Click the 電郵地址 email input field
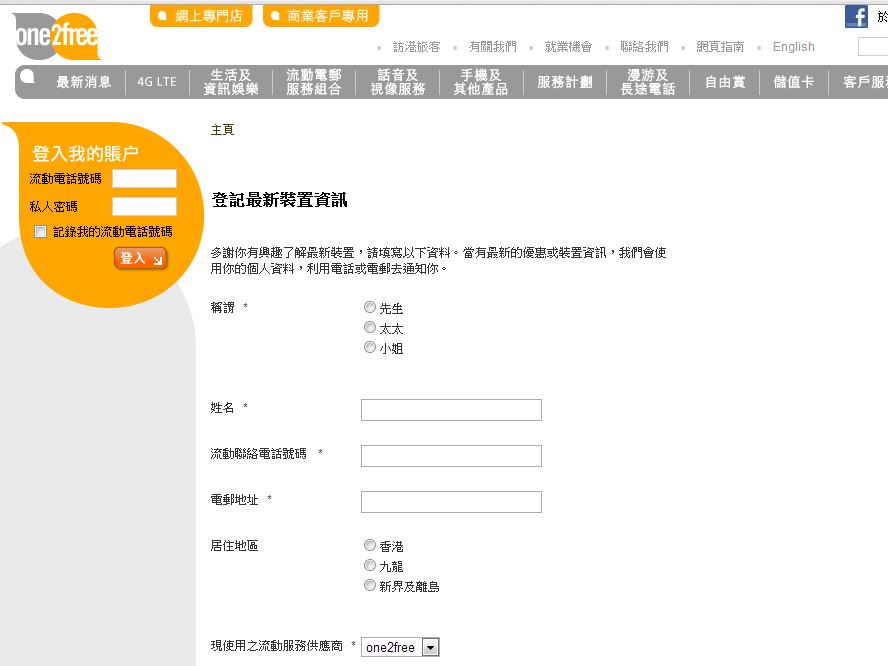Image resolution: width=888 pixels, height=666 pixels. (x=451, y=502)
